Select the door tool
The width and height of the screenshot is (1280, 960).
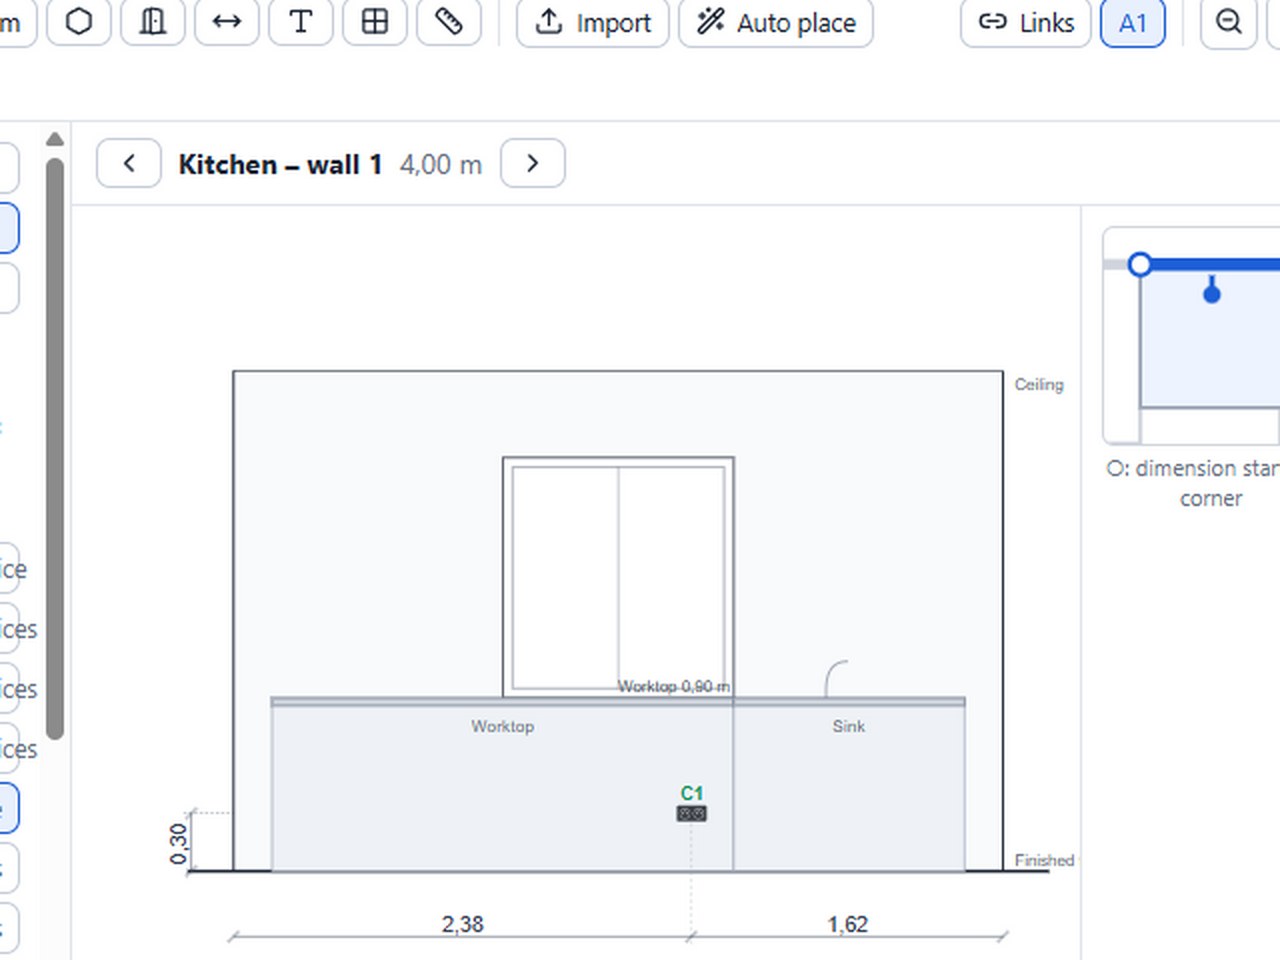(153, 21)
